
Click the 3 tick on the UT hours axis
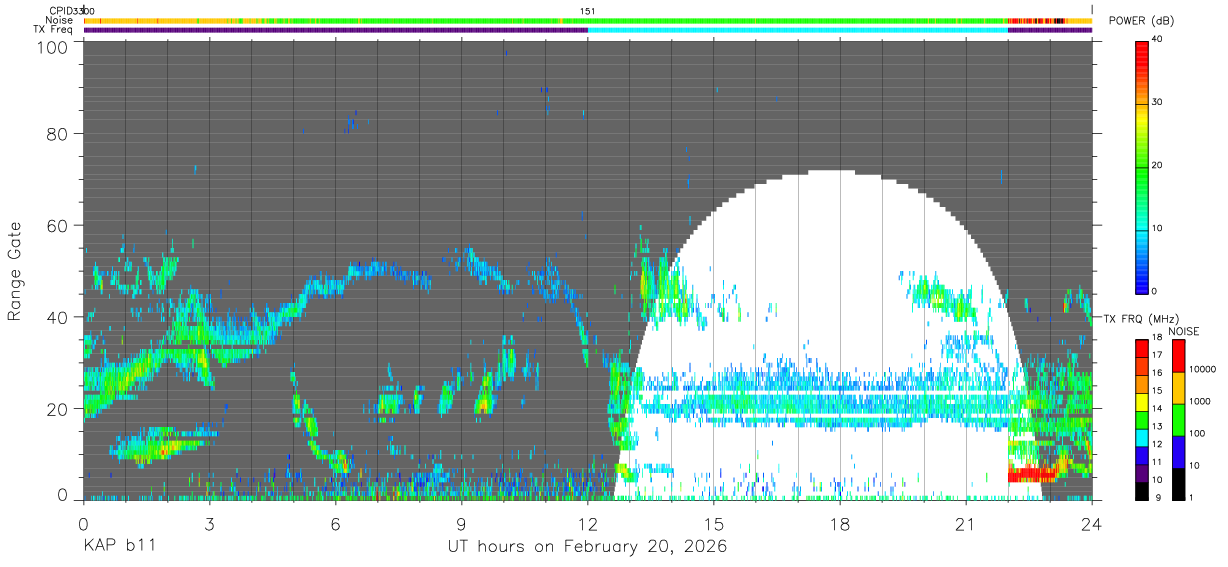click(209, 523)
